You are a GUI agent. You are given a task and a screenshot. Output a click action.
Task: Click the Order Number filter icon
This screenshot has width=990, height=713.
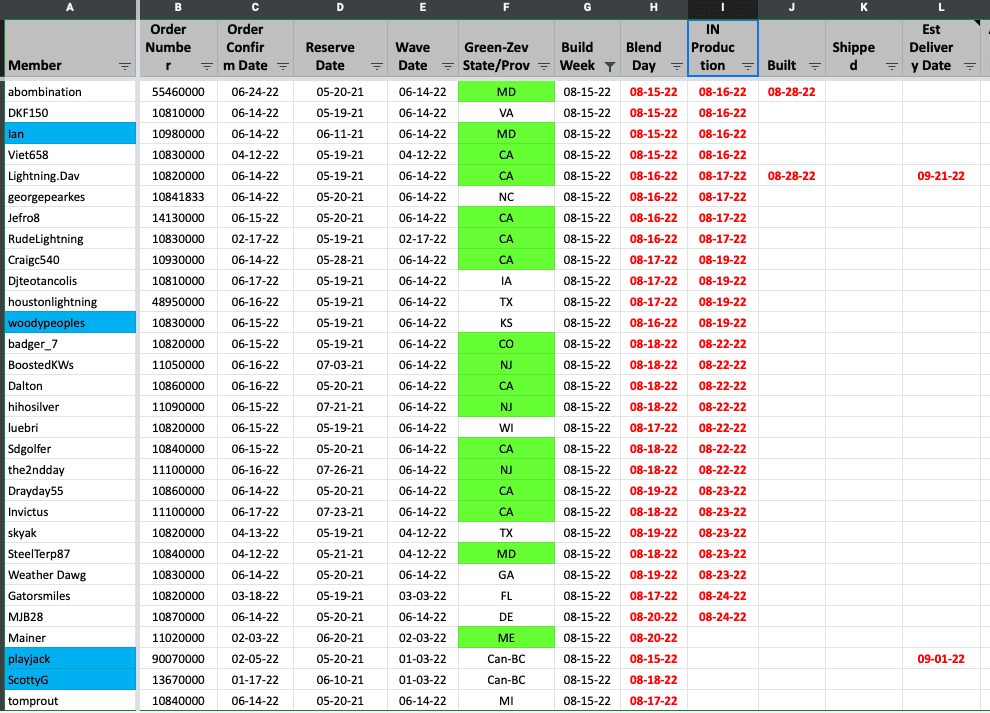pos(206,66)
